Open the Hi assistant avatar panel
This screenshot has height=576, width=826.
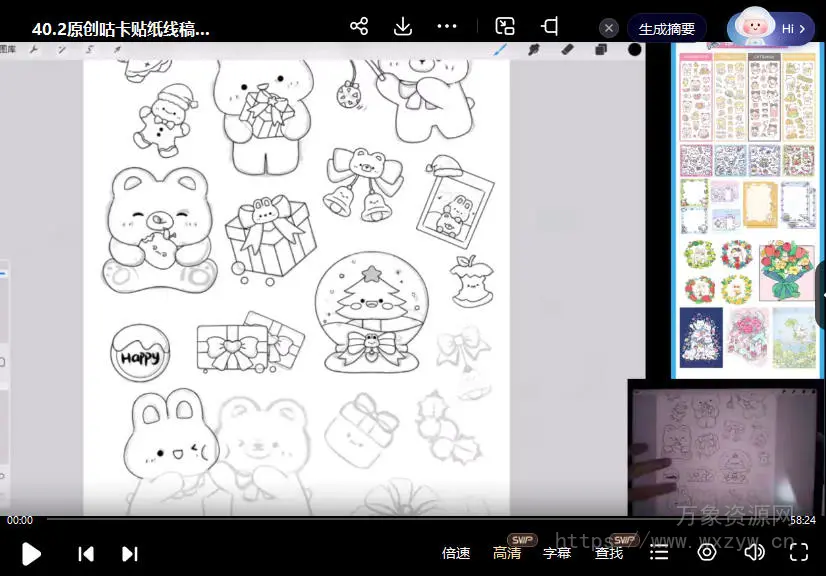click(x=771, y=28)
